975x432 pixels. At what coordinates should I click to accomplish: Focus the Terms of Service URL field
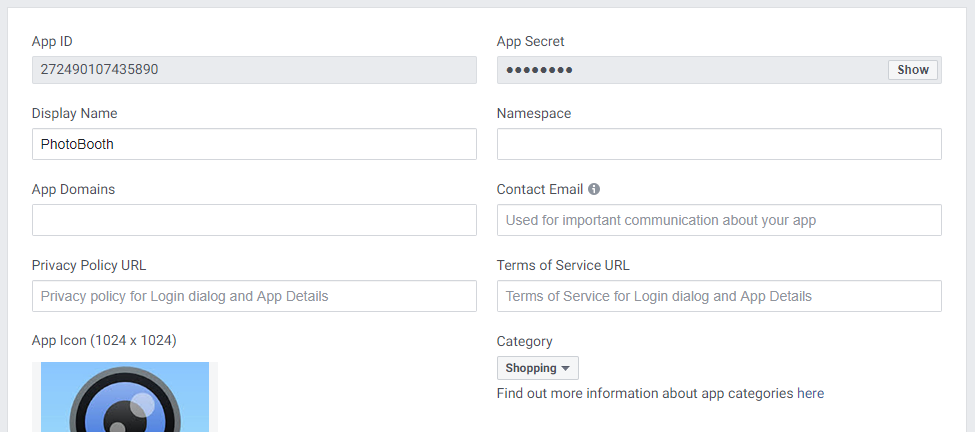point(718,296)
